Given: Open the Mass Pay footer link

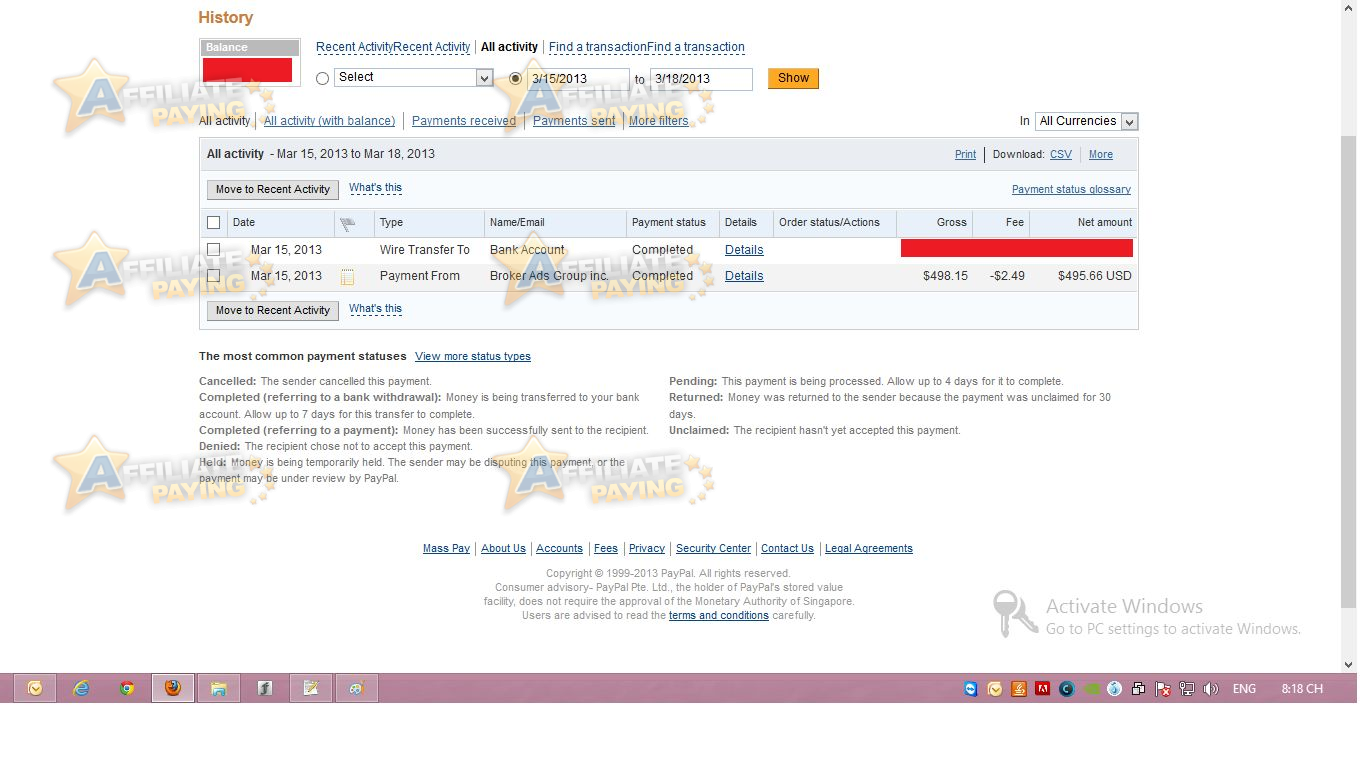Looking at the screenshot, I should point(446,549).
